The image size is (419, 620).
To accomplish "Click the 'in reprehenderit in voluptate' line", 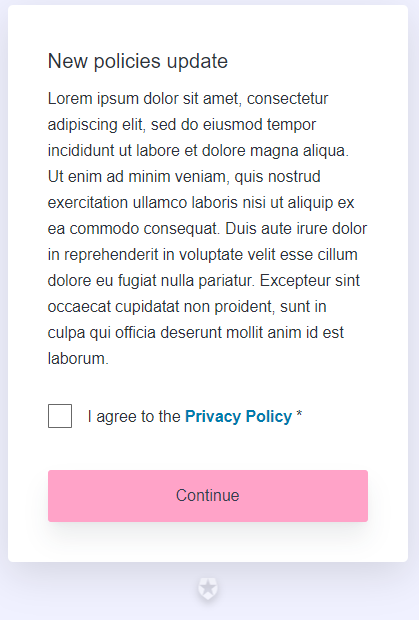I will click(202, 254).
